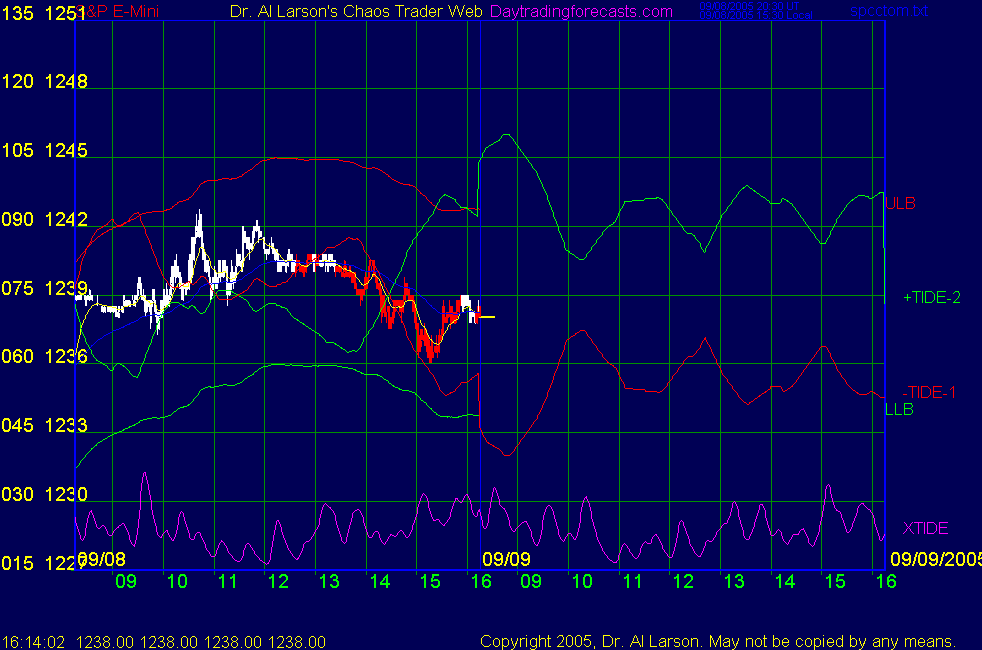The image size is (982, 650).
Task: Click the last 1238.00 quote in the status line
Action: coord(297,642)
